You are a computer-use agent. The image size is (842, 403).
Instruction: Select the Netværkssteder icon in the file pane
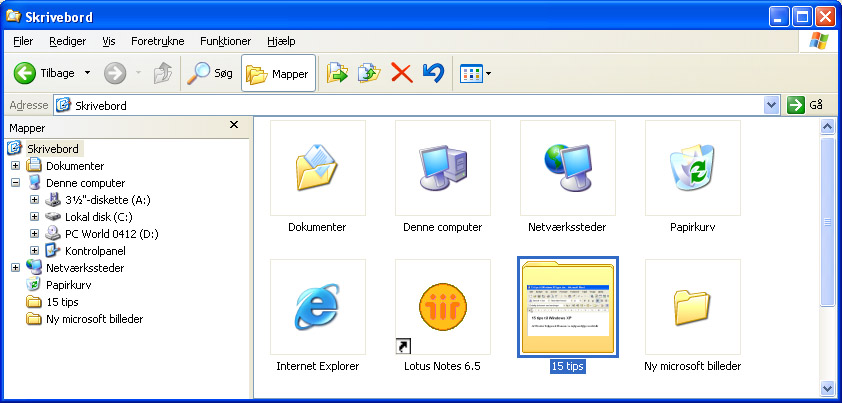pyautogui.click(x=567, y=167)
